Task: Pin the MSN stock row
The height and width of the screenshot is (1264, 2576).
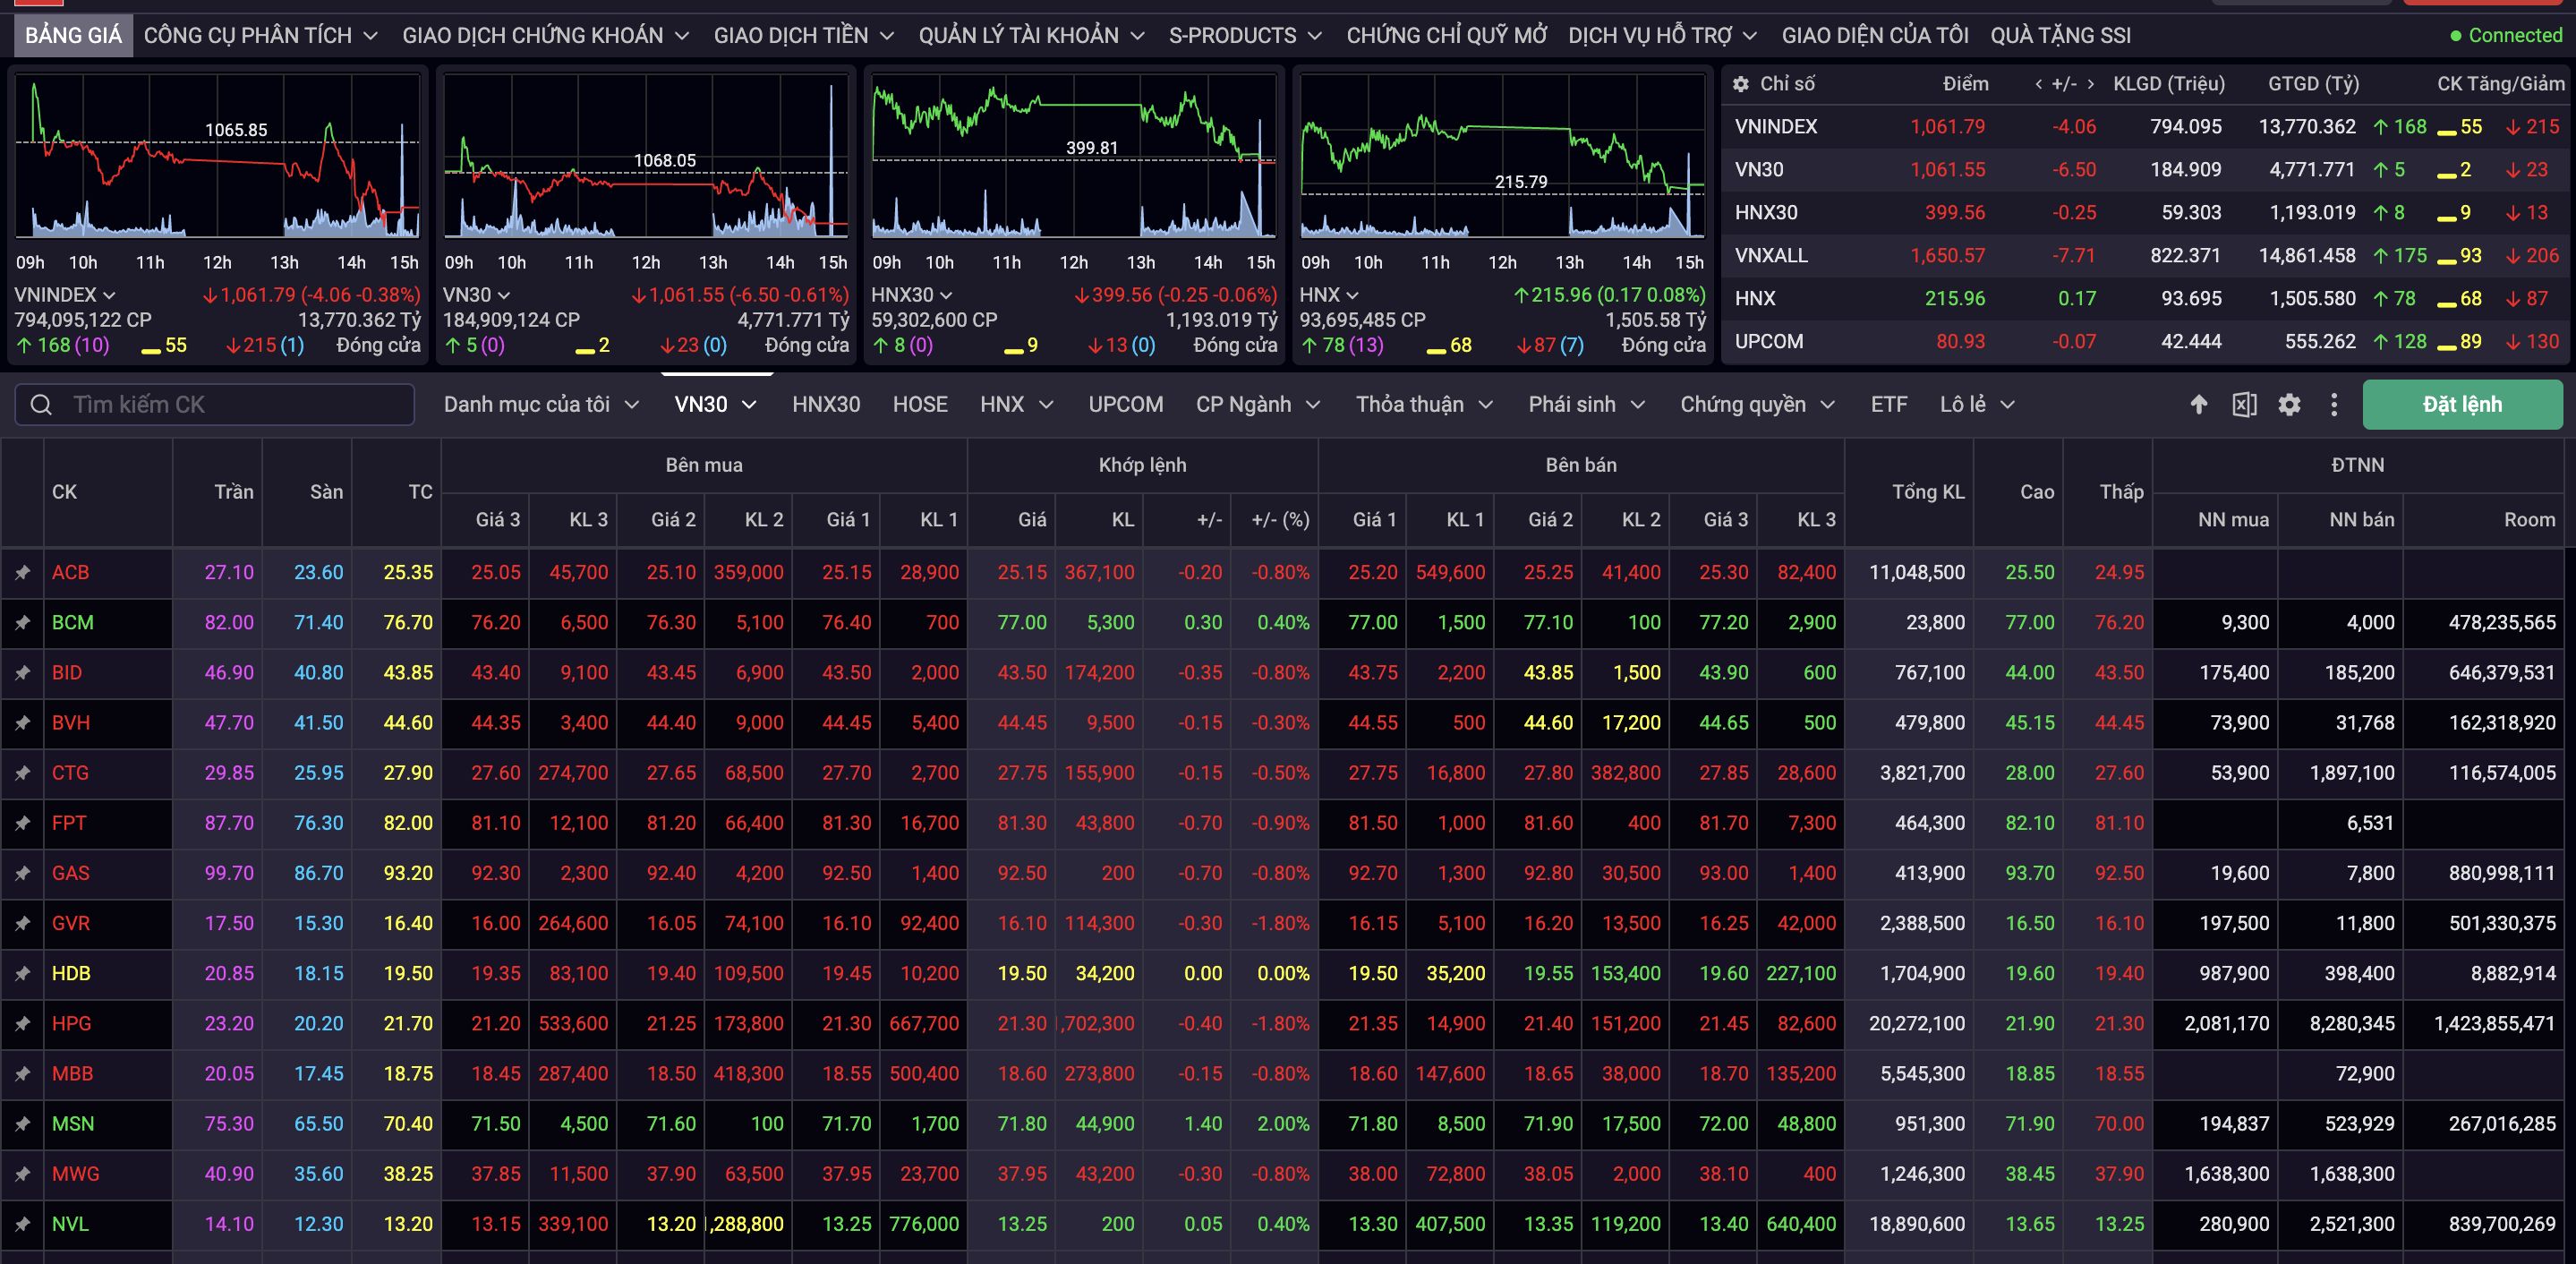Action: 22,1123
